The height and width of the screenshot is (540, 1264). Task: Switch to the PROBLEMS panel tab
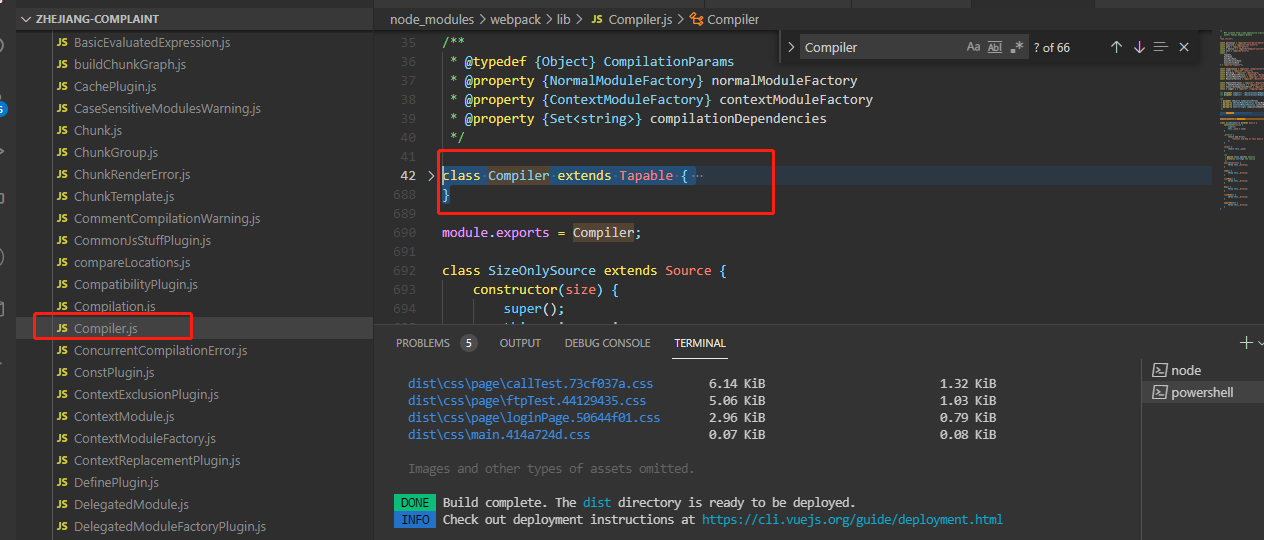point(423,343)
